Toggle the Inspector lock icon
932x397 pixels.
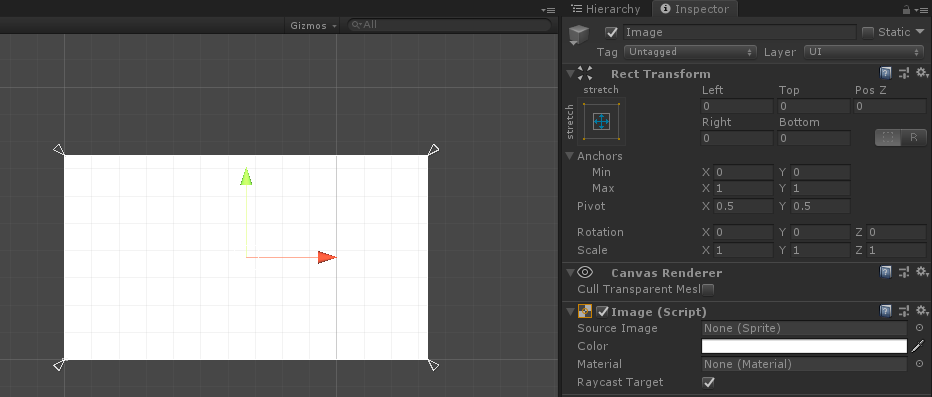(906, 9)
